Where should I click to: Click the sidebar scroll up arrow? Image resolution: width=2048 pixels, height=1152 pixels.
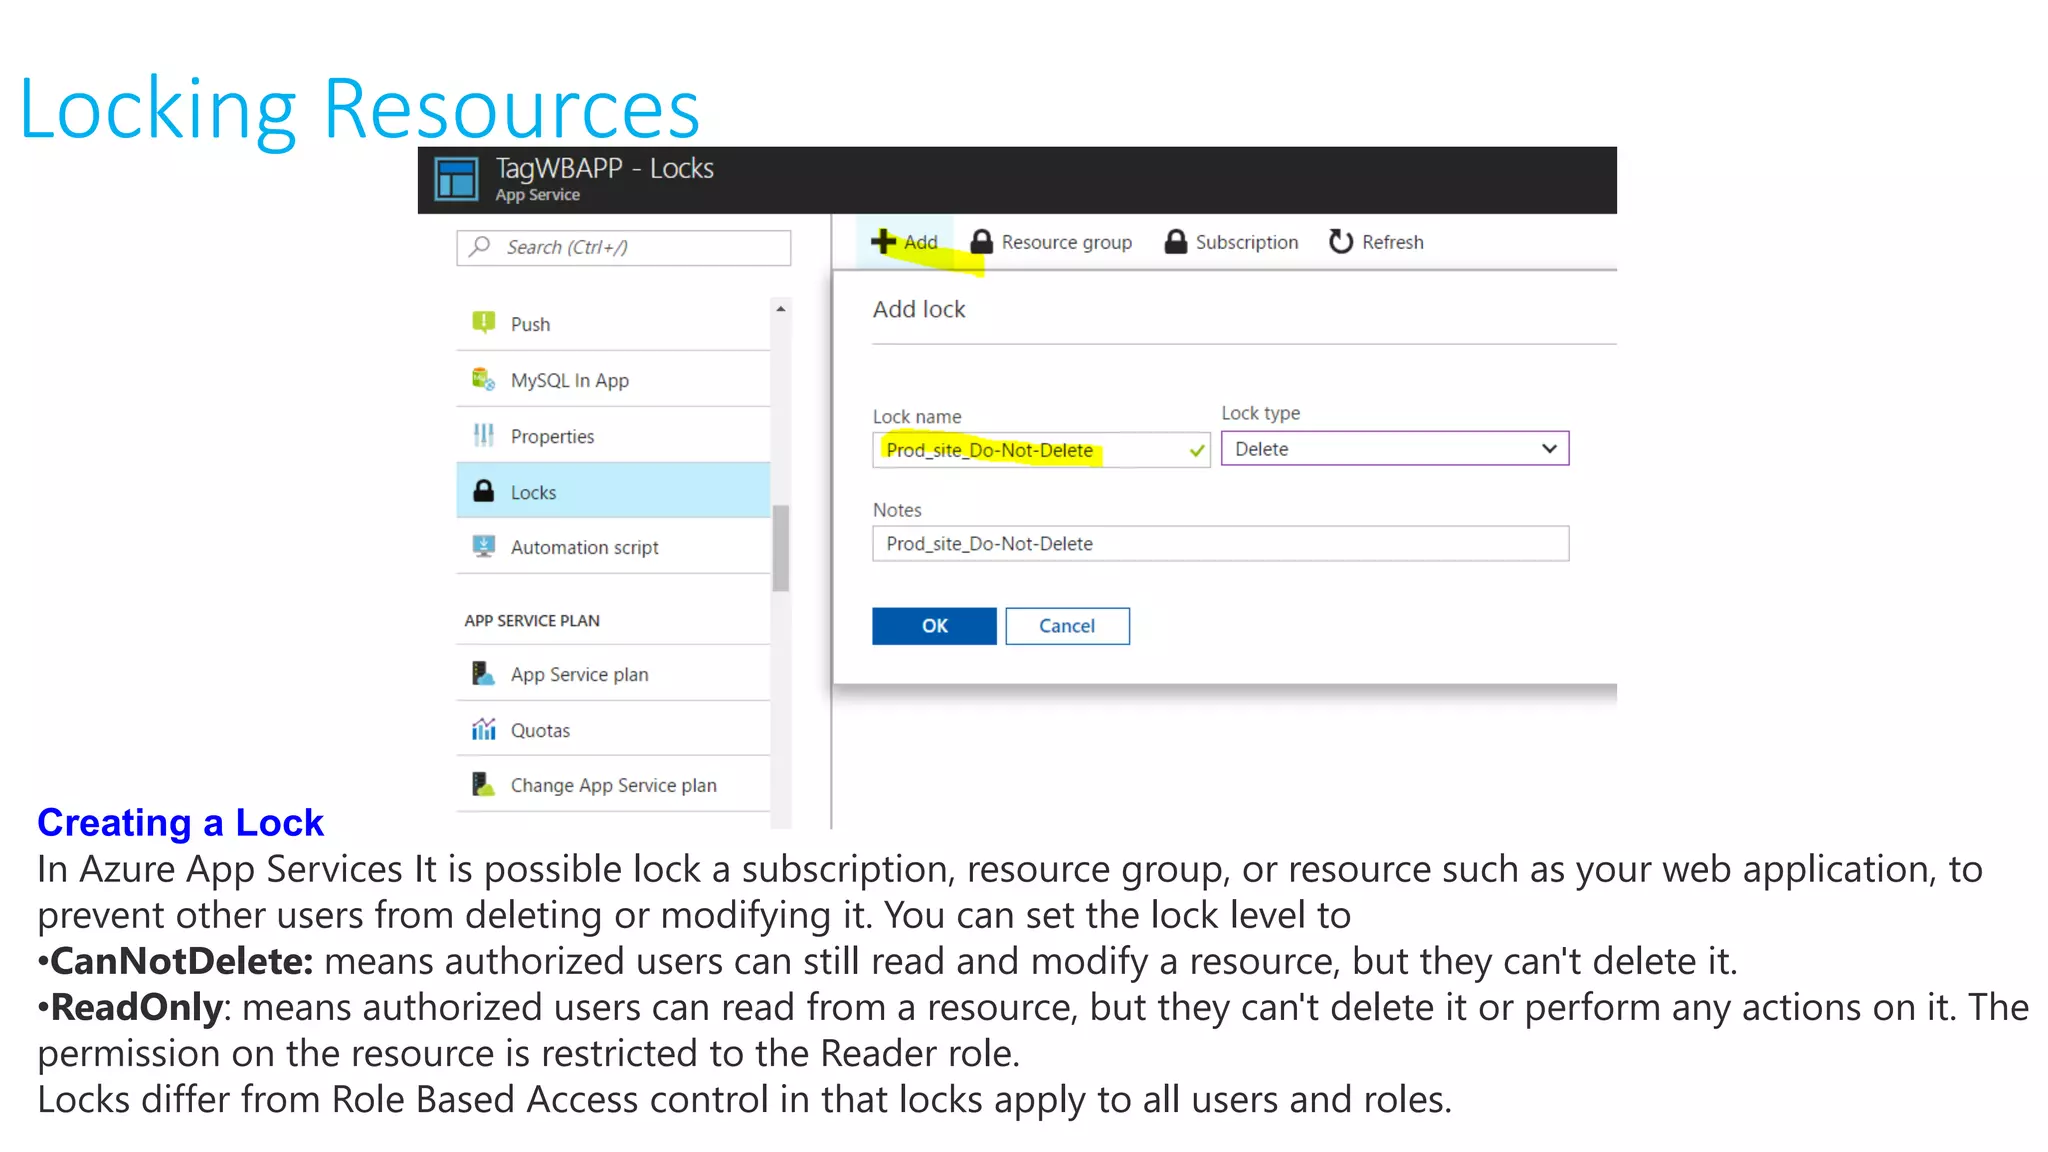(781, 309)
